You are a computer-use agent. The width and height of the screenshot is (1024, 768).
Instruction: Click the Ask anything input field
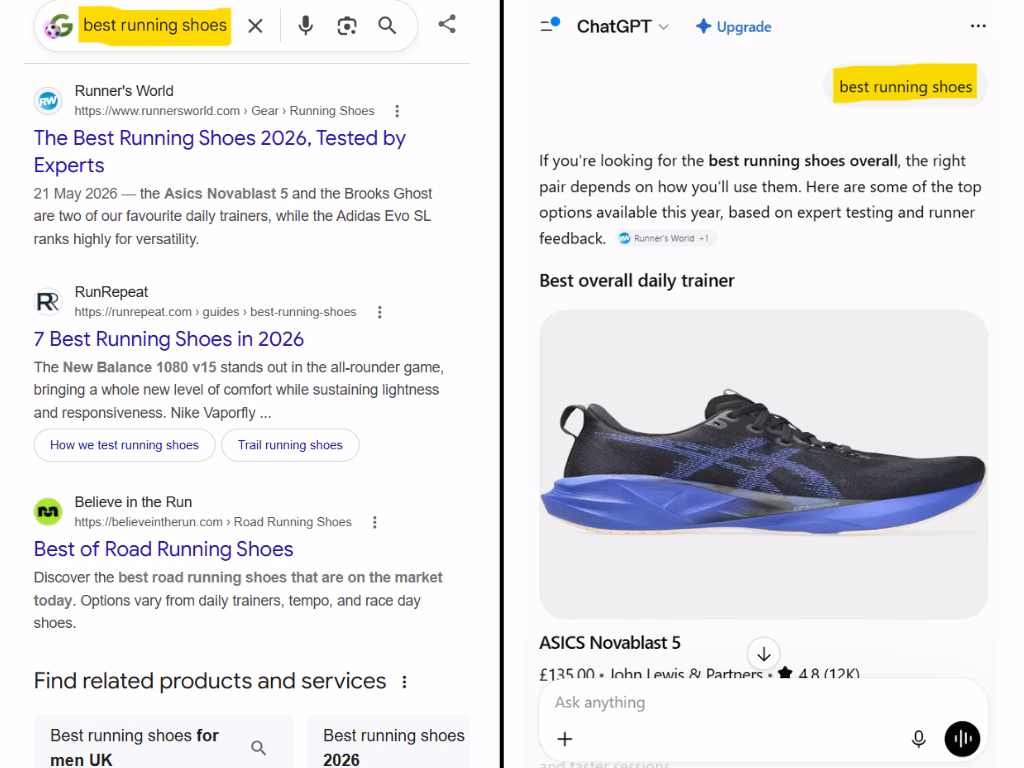763,703
